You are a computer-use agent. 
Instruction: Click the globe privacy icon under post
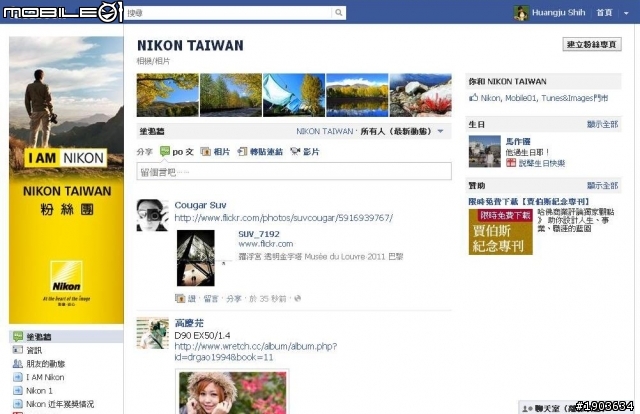298,298
